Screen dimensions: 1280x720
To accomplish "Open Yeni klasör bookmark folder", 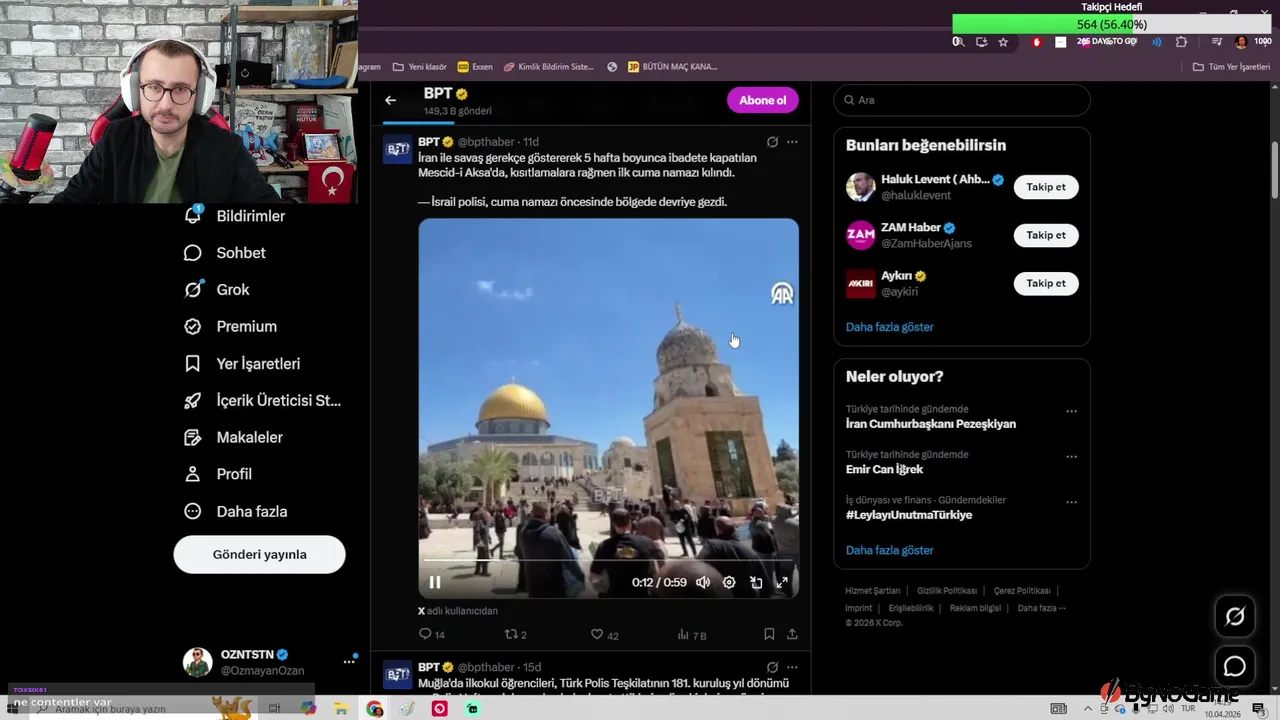I will pyautogui.click(x=420, y=67).
